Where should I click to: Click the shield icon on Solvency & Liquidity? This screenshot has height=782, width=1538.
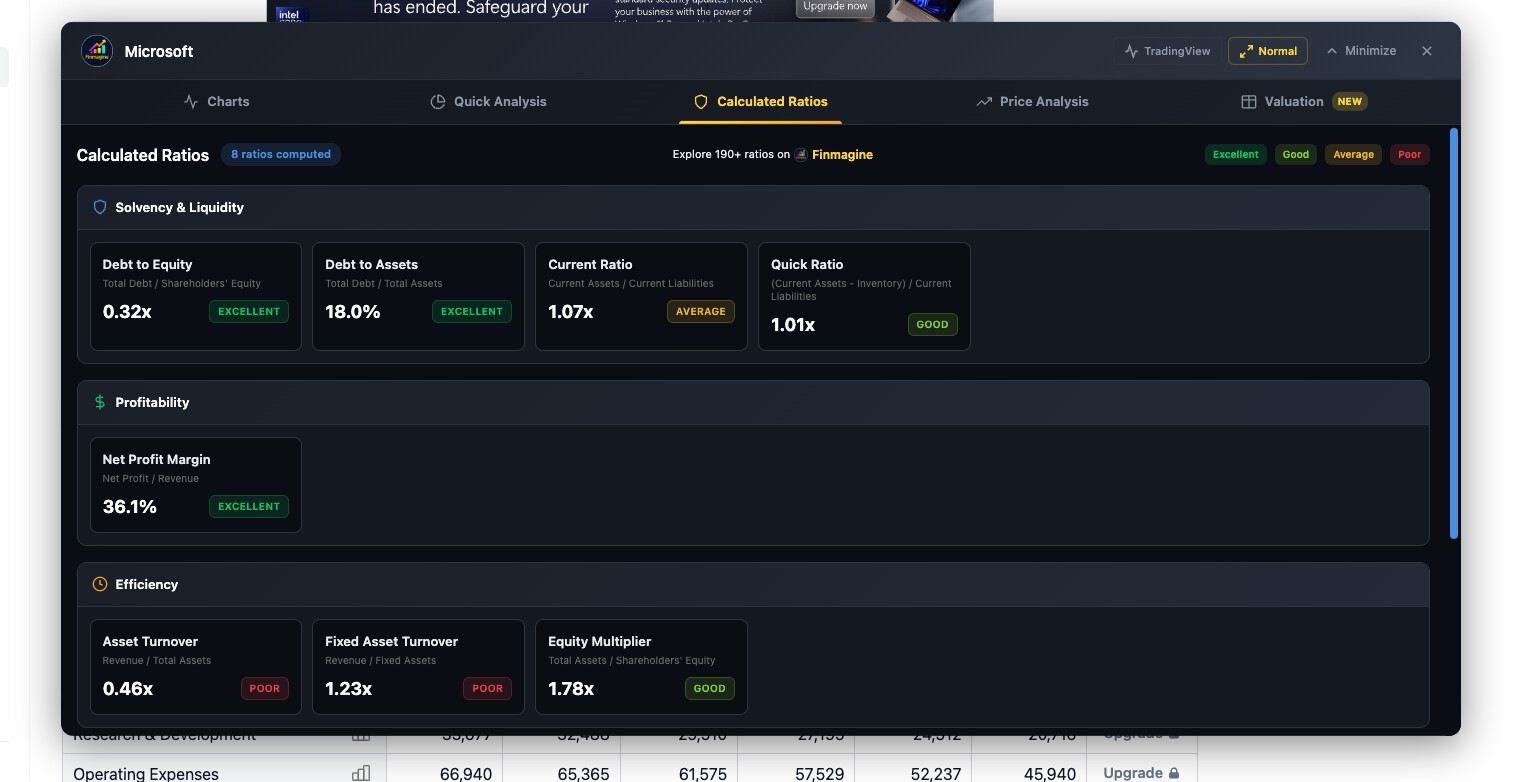100,208
